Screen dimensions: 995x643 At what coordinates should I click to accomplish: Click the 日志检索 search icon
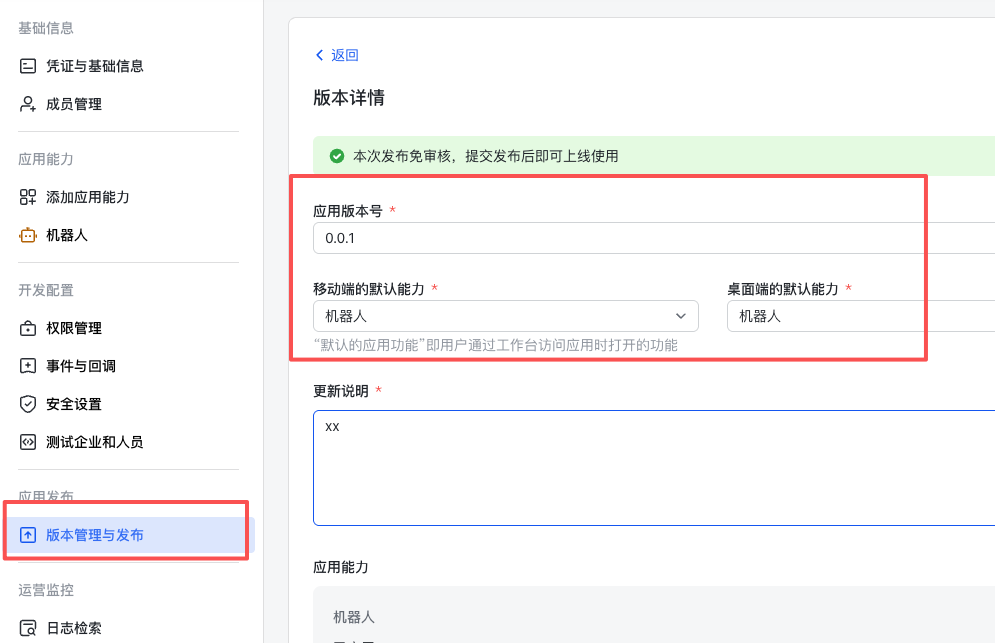28,629
